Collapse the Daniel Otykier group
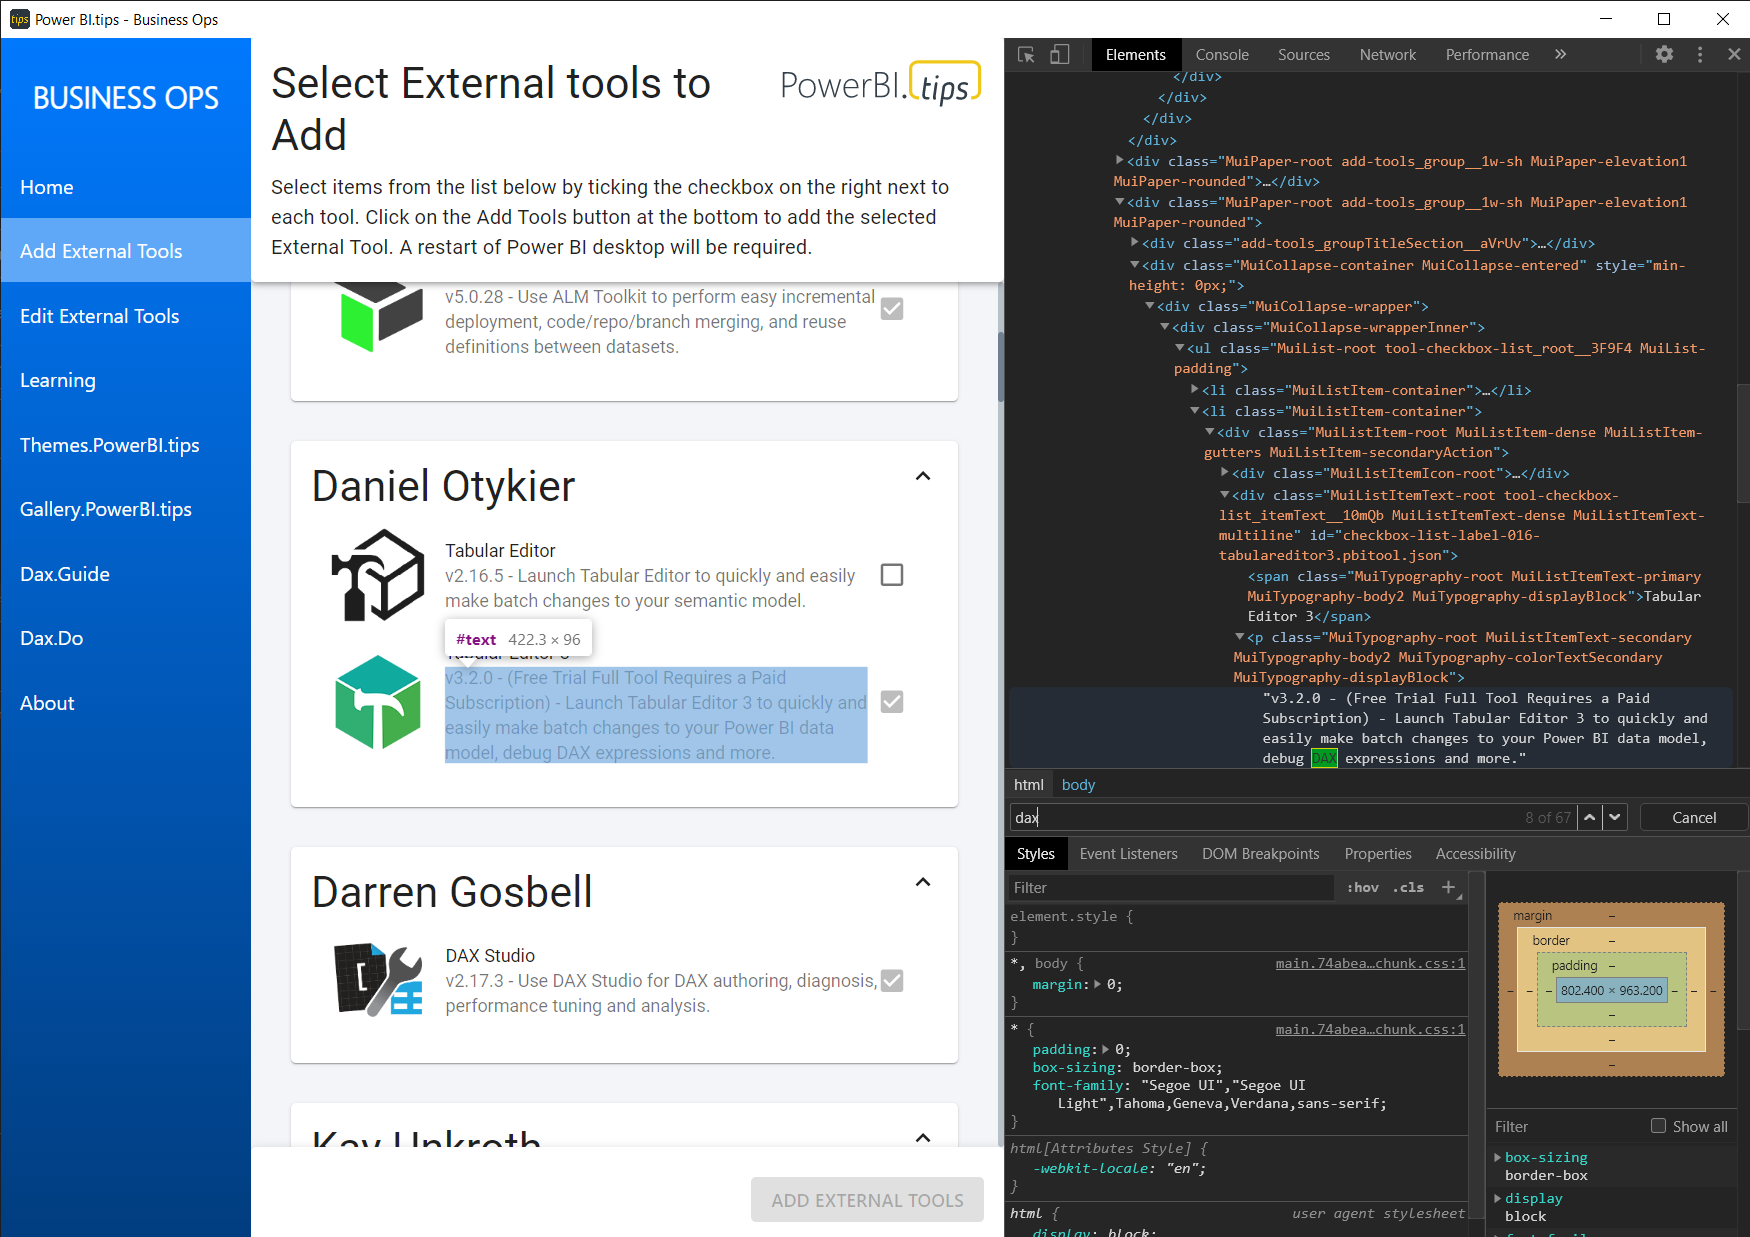Screen dimensions: 1750x1237 923,476
